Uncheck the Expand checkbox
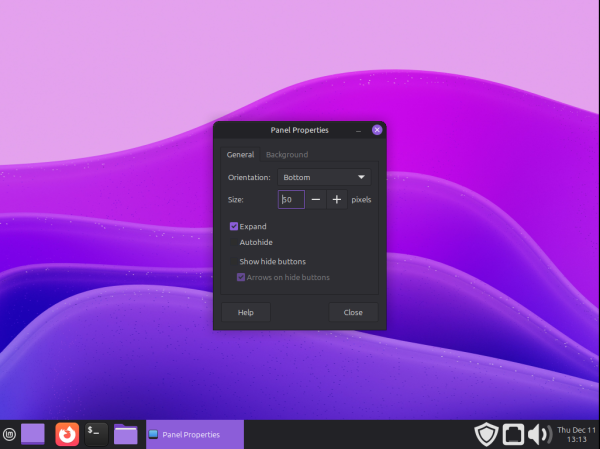 [x=234, y=226]
